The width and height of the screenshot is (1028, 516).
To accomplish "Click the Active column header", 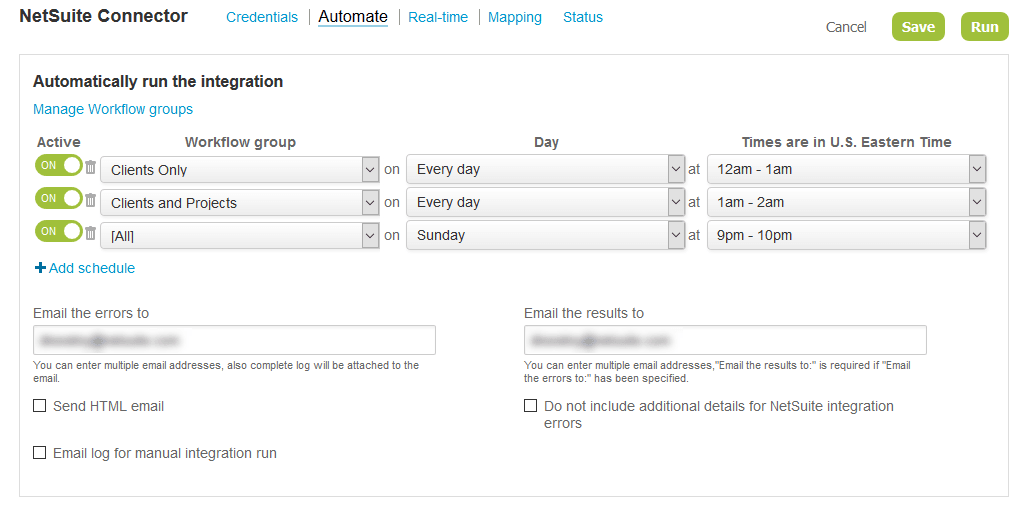I will (58, 142).
